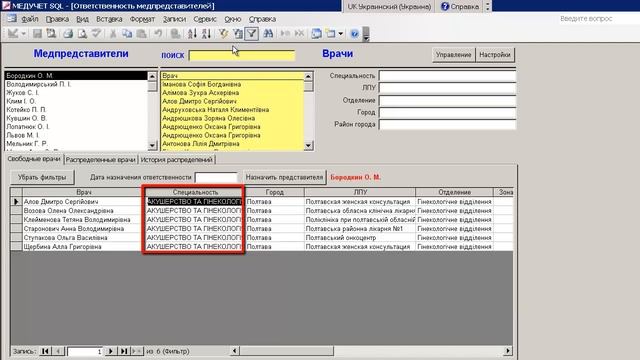
Task: Click the Убрать фильтры button
Action: coord(42,177)
